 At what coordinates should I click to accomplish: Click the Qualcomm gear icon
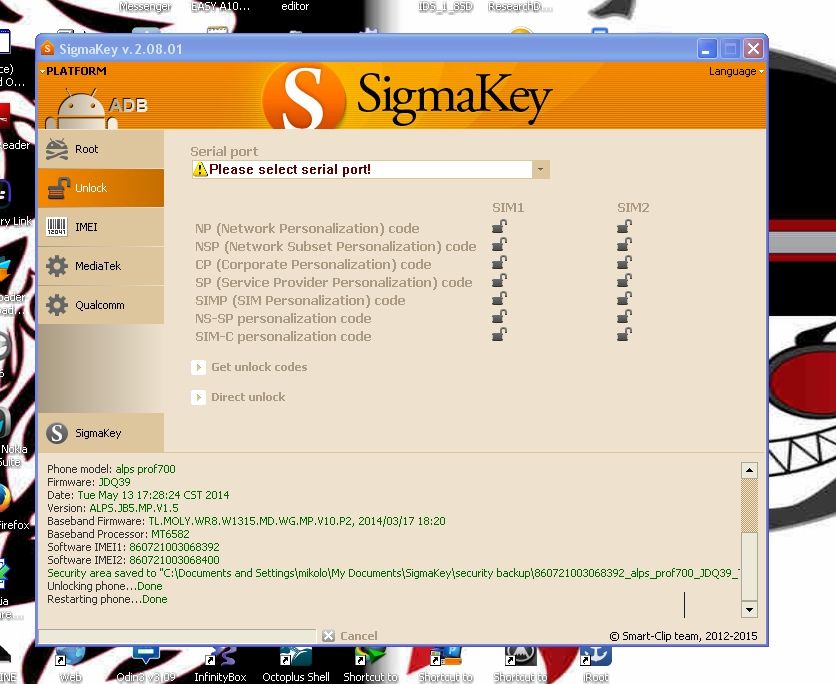pos(57,305)
